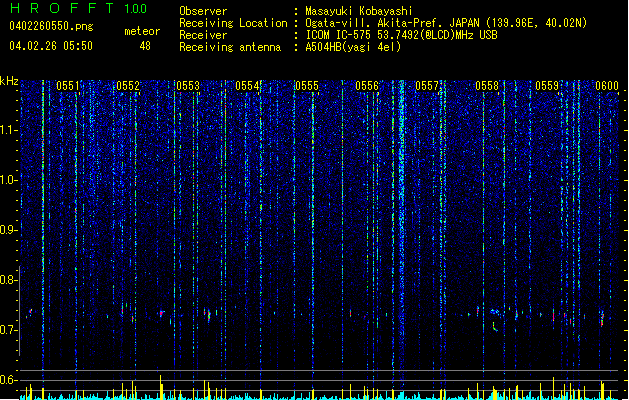
Task: Click the ICOM IC-575 receiver text
Action: 401,35
